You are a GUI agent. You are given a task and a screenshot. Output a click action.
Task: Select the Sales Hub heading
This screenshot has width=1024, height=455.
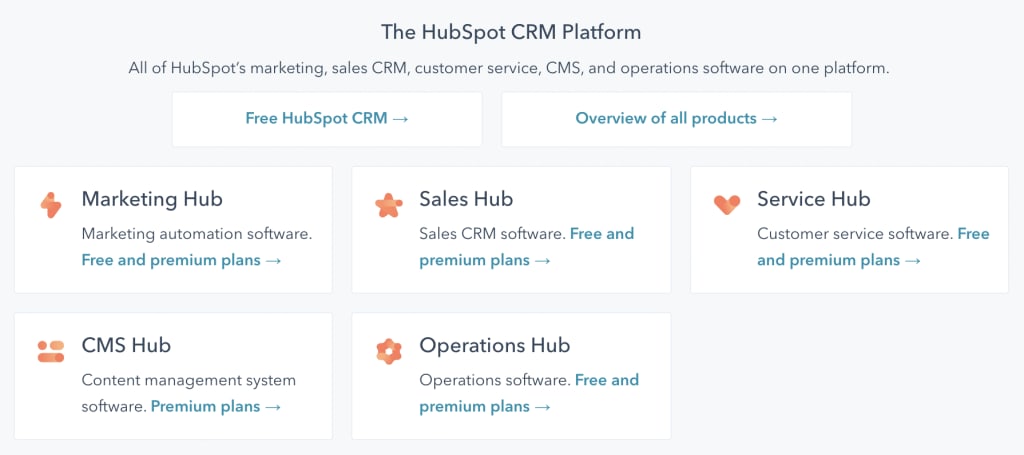pos(466,199)
